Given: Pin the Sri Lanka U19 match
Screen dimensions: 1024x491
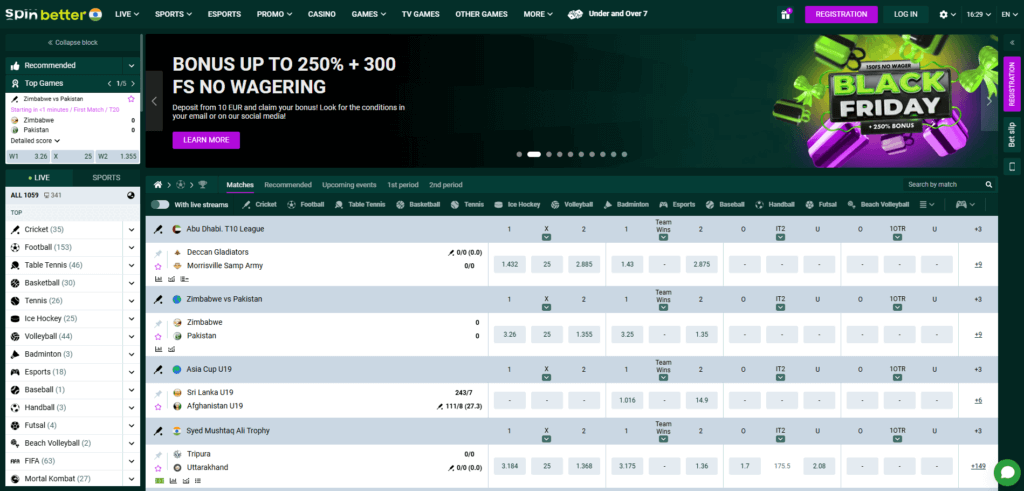Looking at the screenshot, I should pos(158,394).
